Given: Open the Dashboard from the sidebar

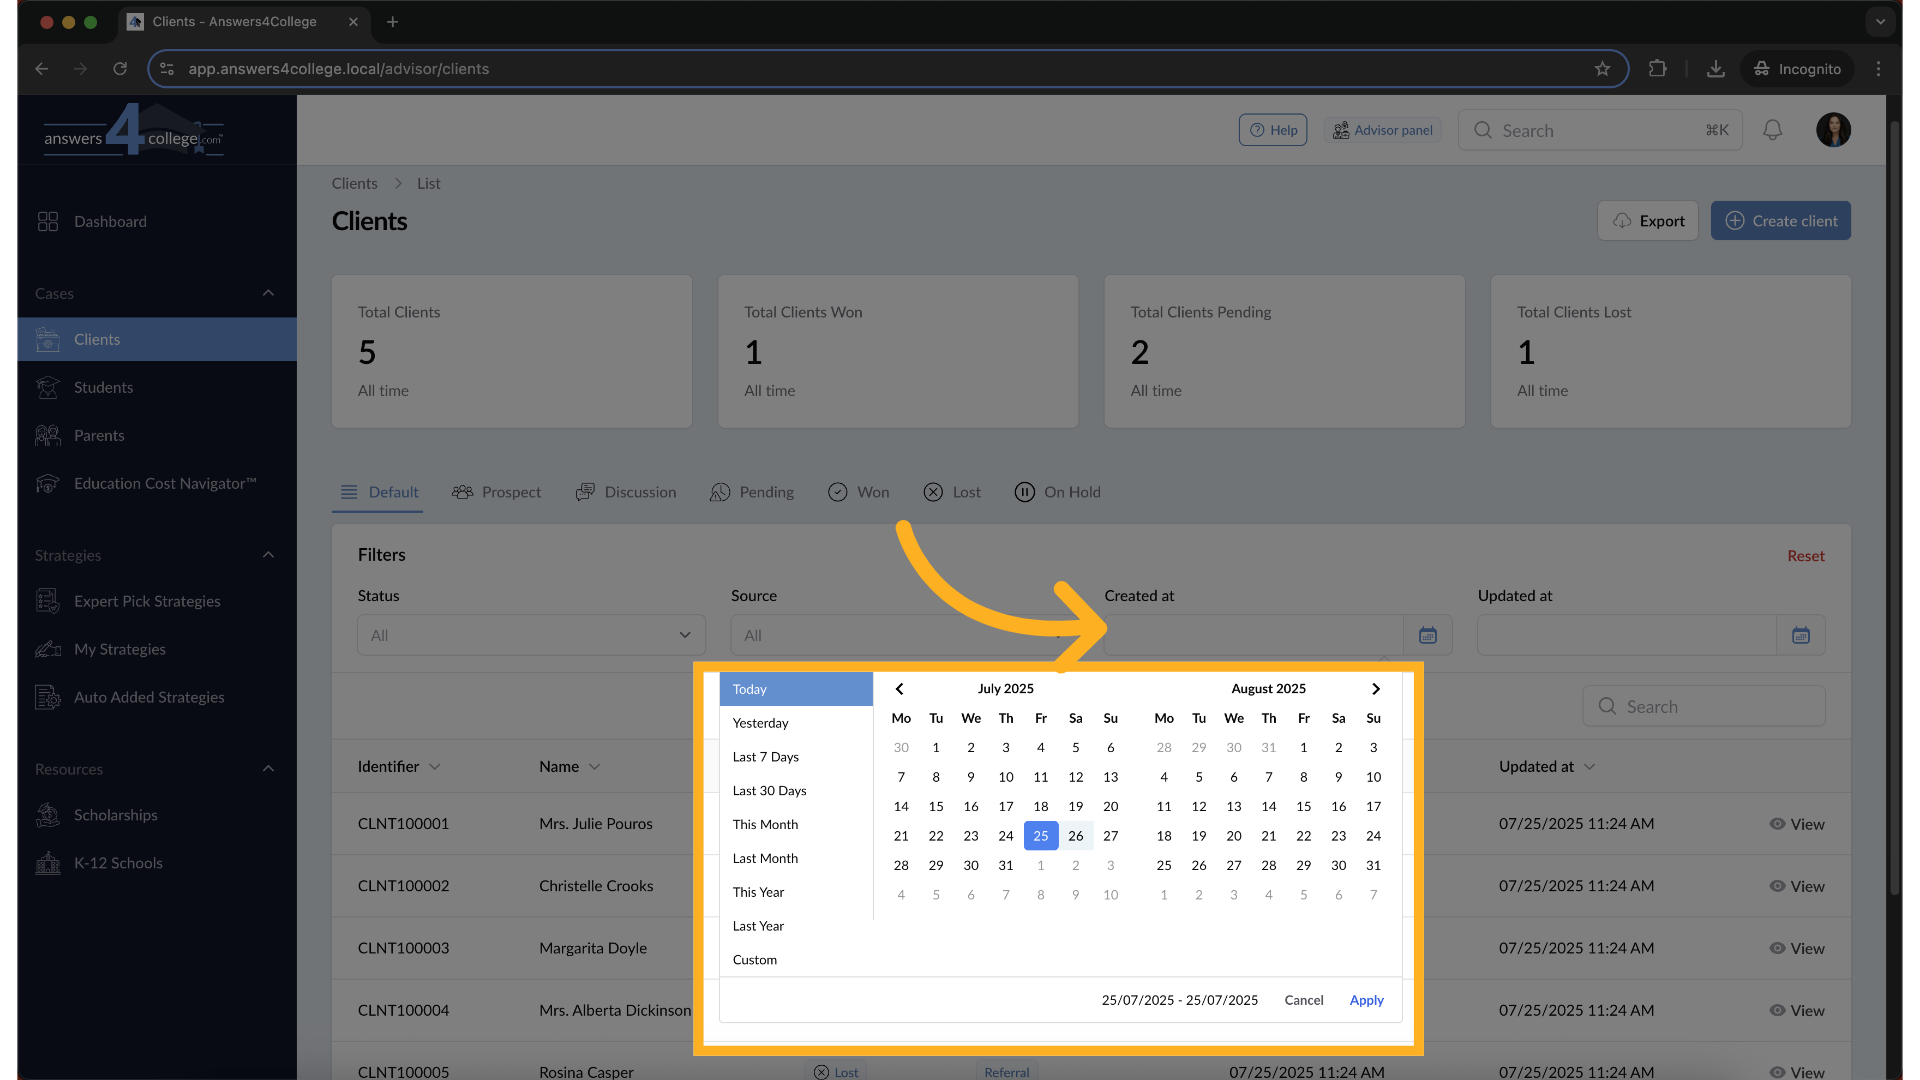Looking at the screenshot, I should (x=110, y=221).
